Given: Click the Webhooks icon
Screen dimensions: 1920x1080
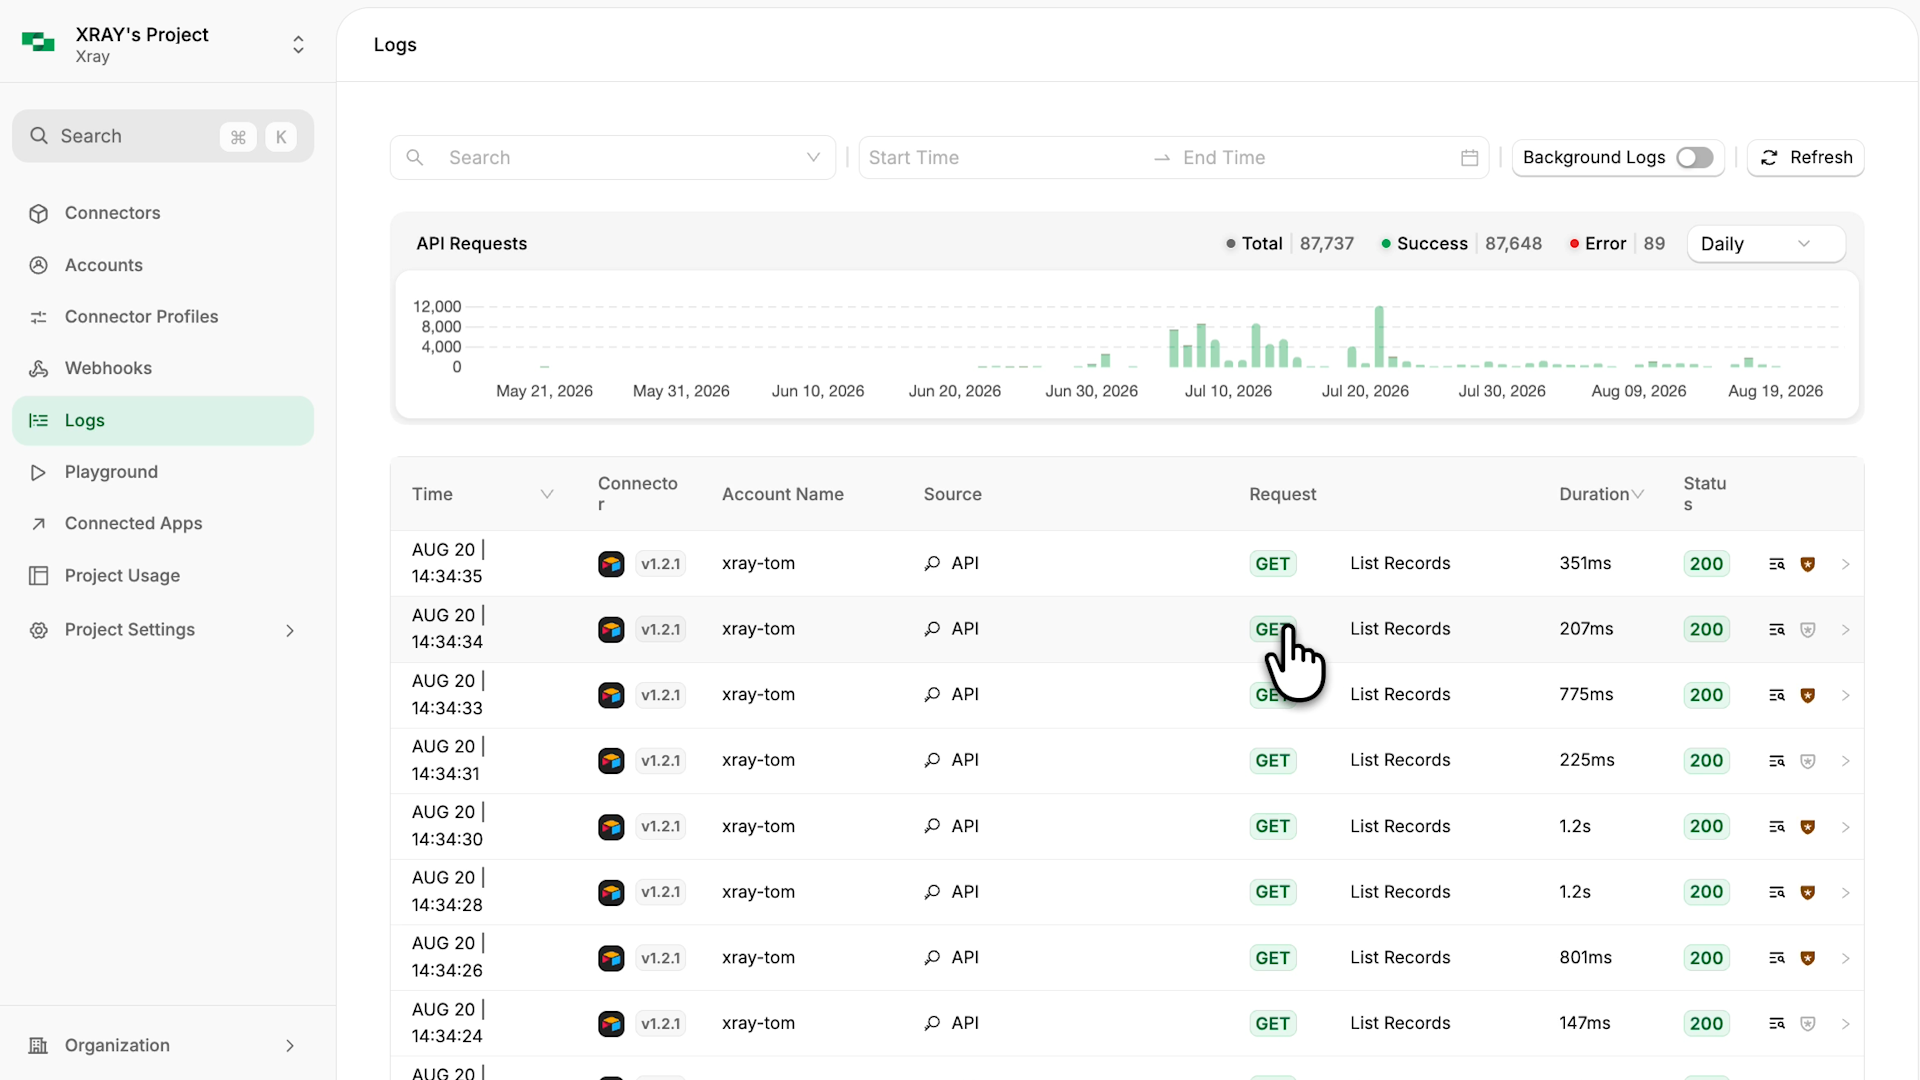Looking at the screenshot, I should pos(39,369).
